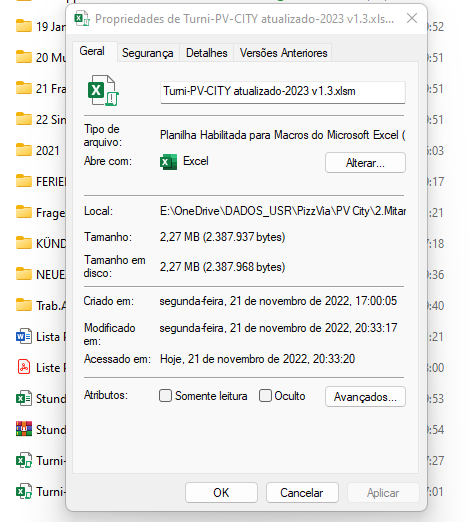Select the 'FERIEI' folder icon in Explorer
Image resolution: width=469 pixels, height=522 pixels.
pos(24,181)
